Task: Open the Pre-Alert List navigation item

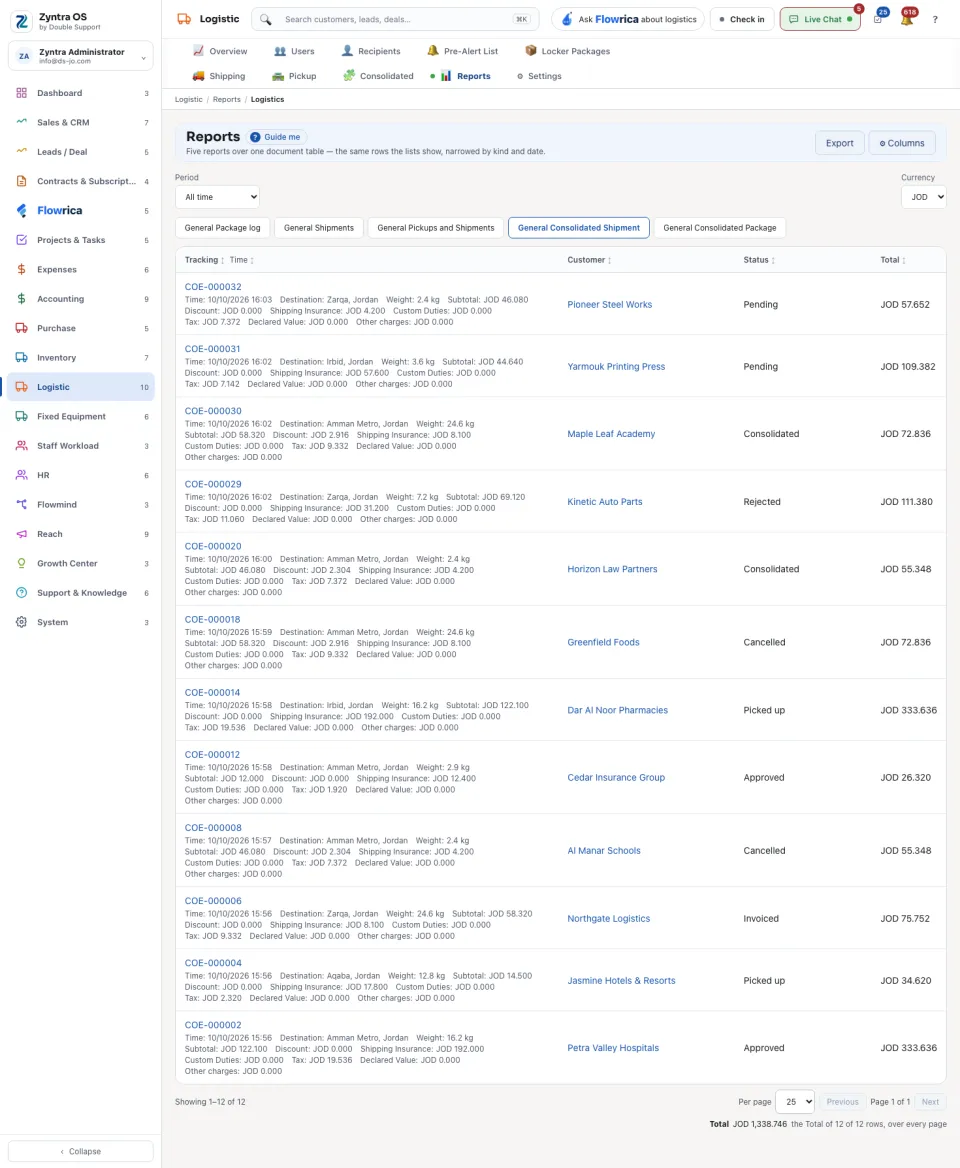Action: click(462, 51)
